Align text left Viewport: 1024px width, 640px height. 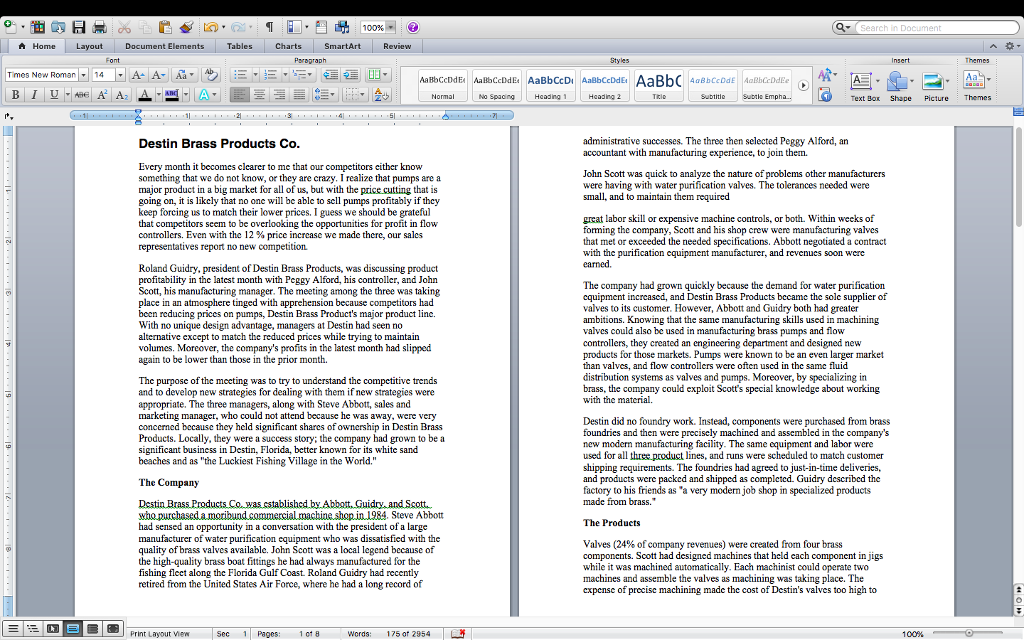[x=239, y=95]
